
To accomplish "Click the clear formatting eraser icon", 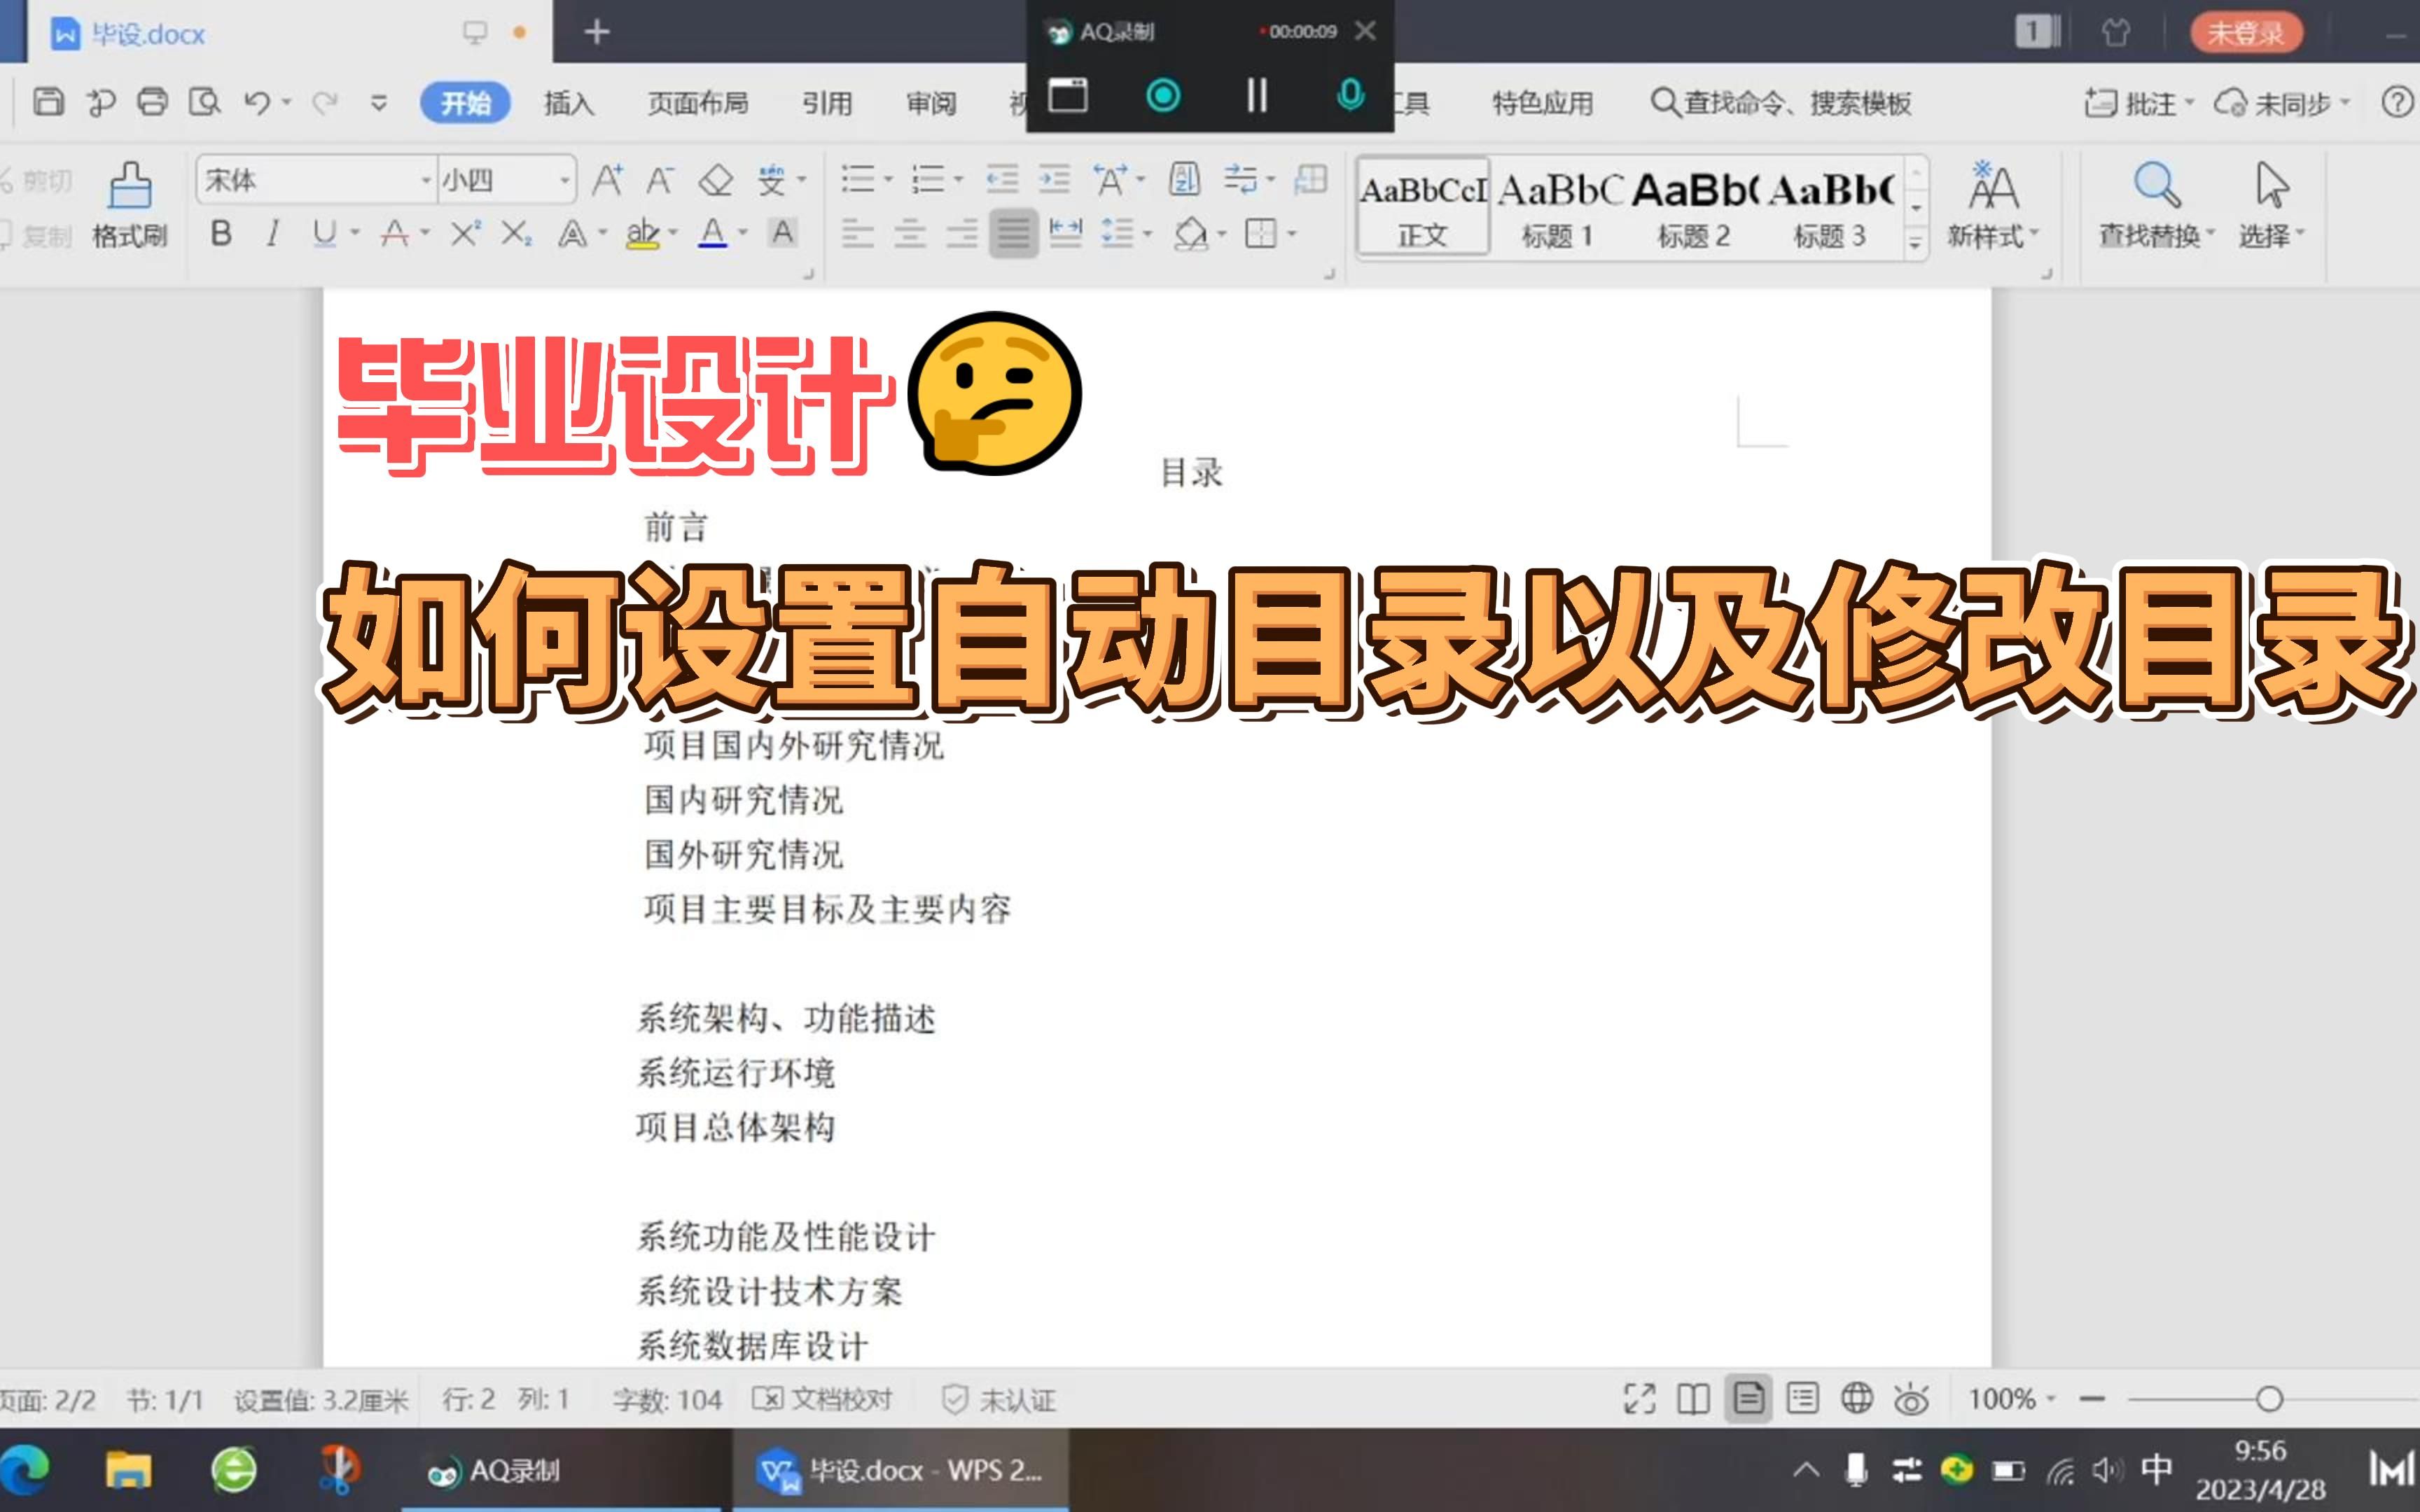I will click(715, 181).
